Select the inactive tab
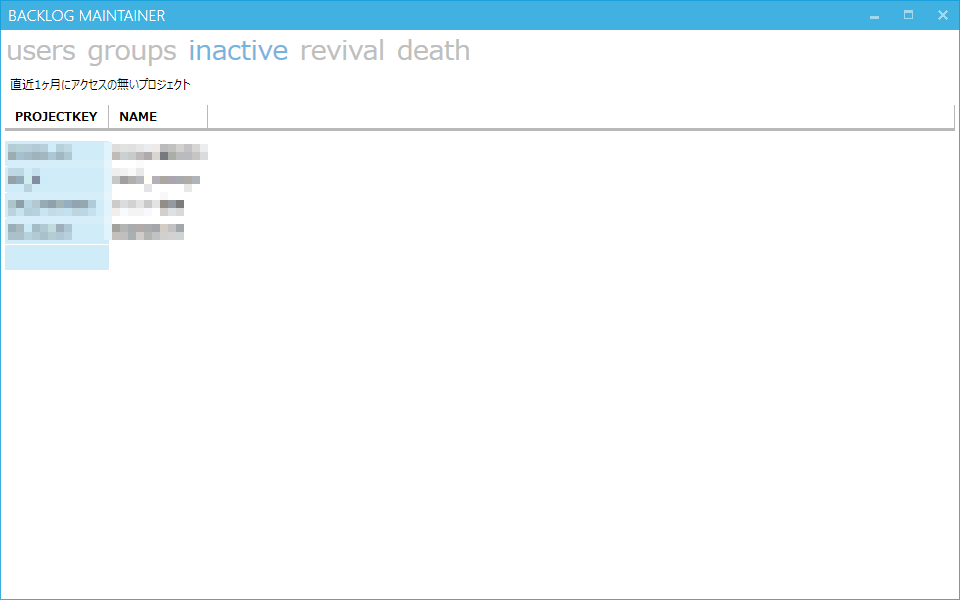This screenshot has height=600, width=960. 238,51
